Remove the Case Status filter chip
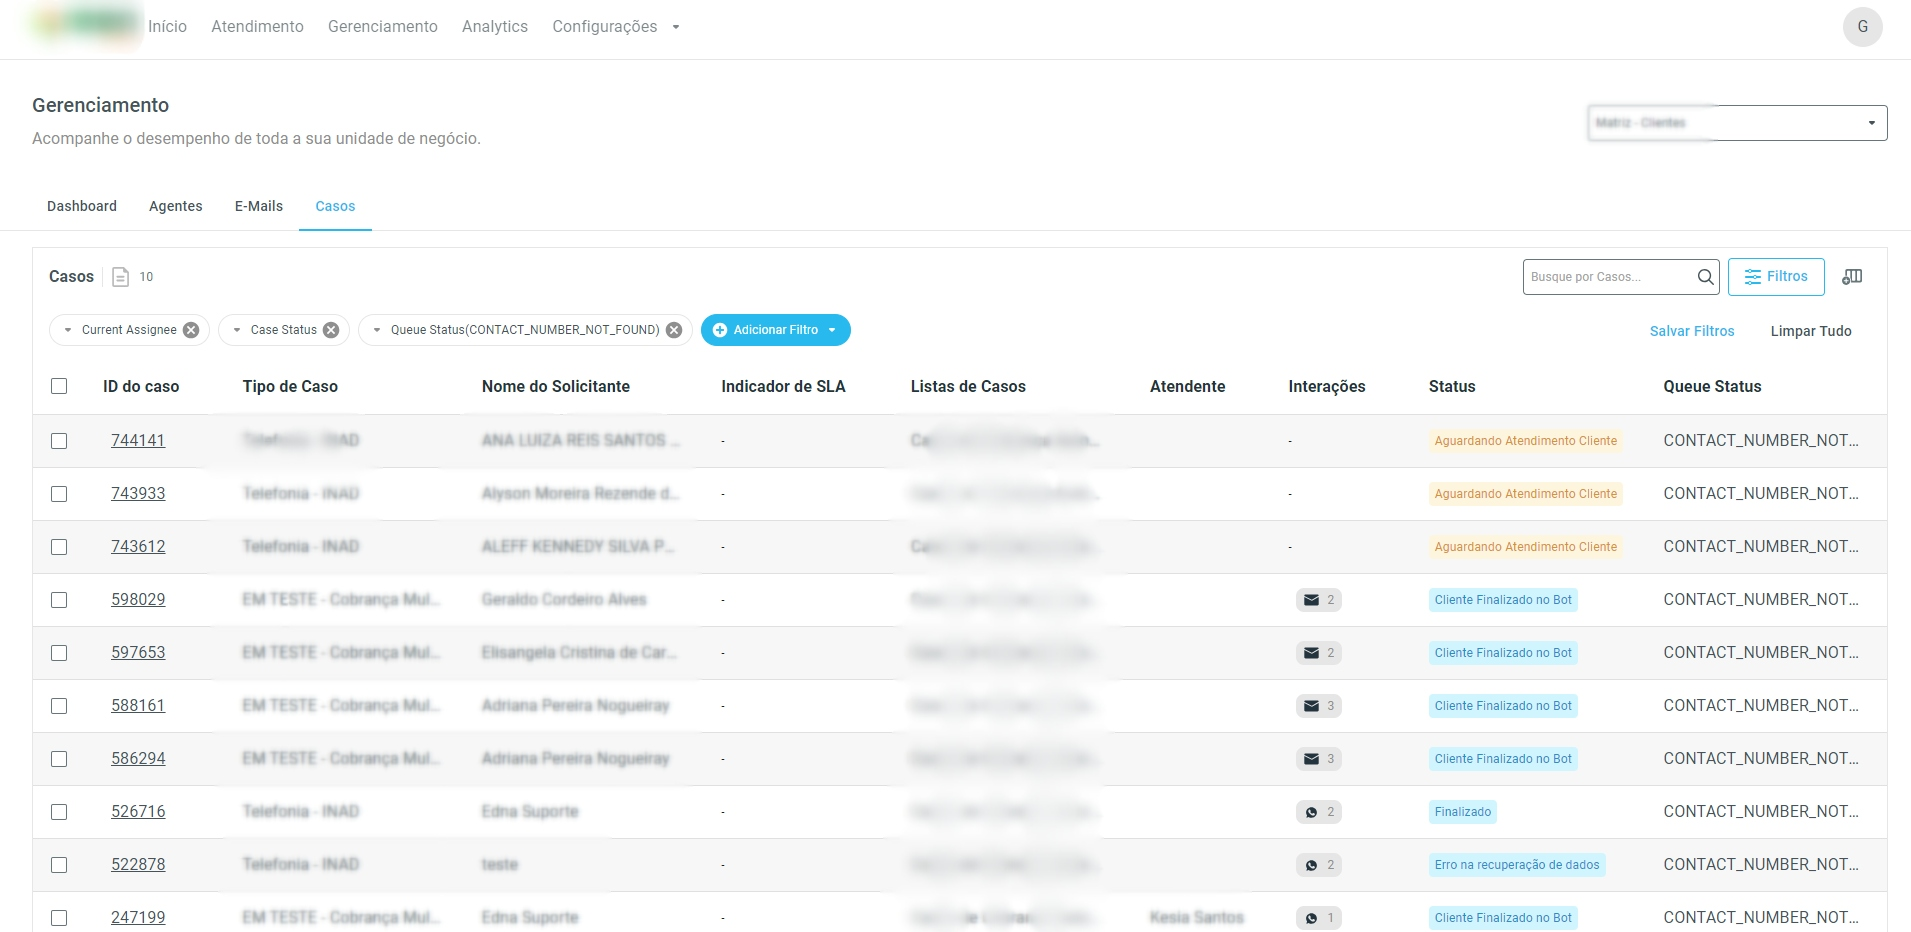Viewport: 1911px width, 932px height. (x=331, y=330)
